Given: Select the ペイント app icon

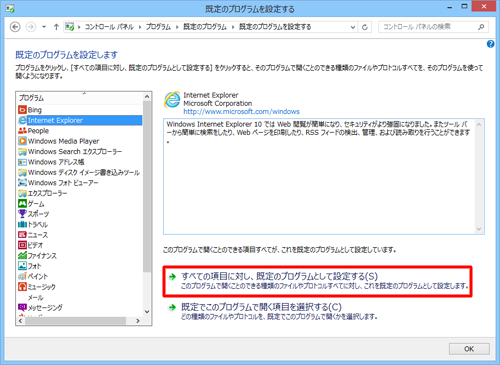Looking at the screenshot, I should [22, 276].
